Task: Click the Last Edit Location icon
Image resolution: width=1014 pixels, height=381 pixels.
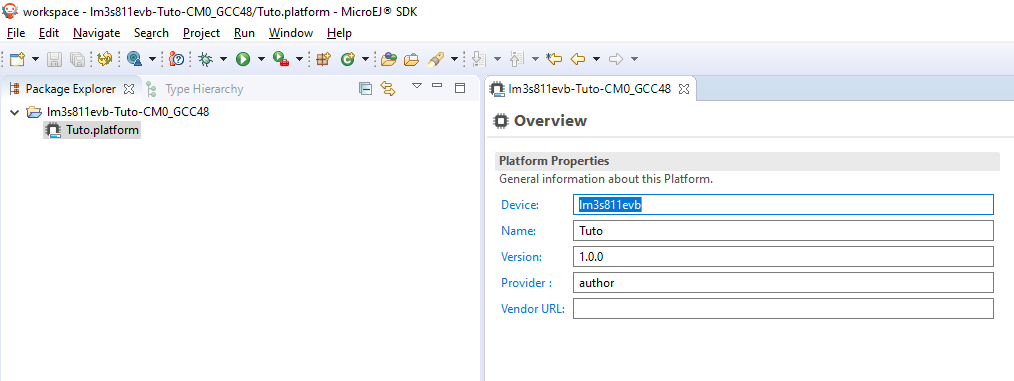Action: (554, 59)
